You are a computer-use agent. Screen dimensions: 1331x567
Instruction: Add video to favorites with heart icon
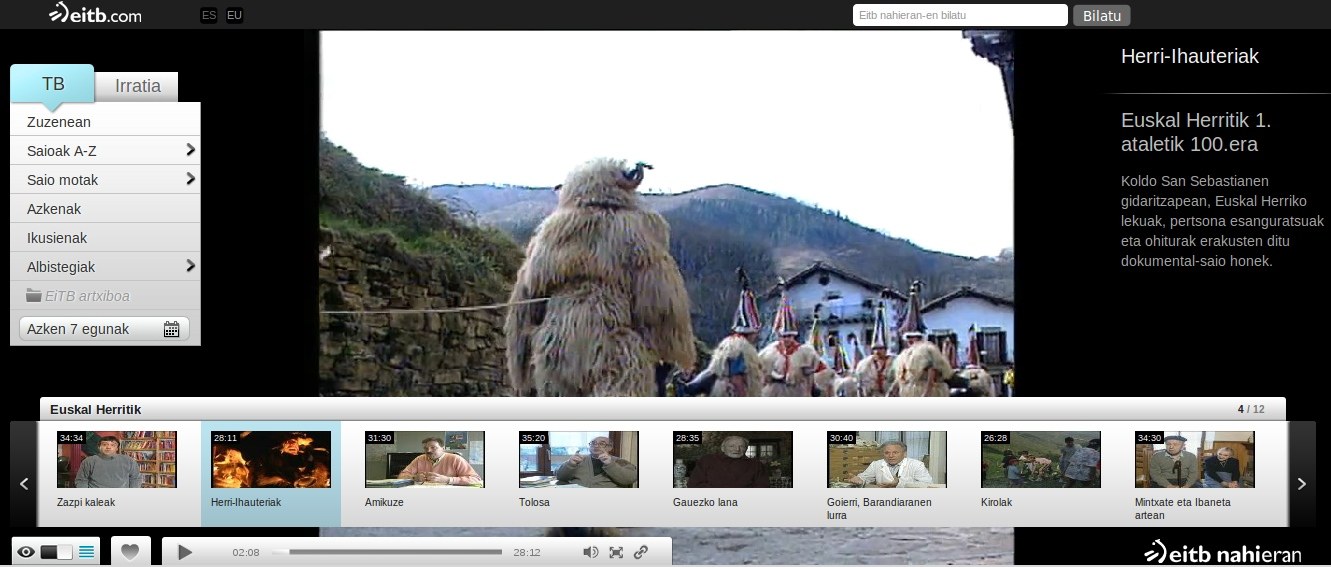(130, 551)
